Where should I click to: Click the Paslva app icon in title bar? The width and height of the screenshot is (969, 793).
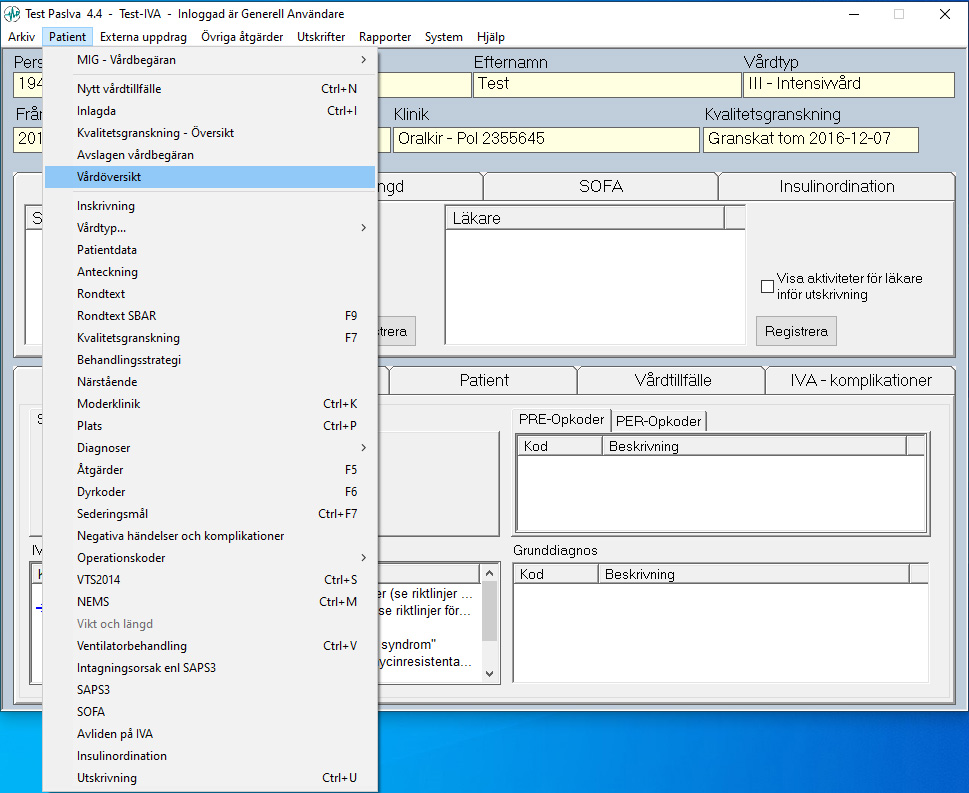point(13,14)
